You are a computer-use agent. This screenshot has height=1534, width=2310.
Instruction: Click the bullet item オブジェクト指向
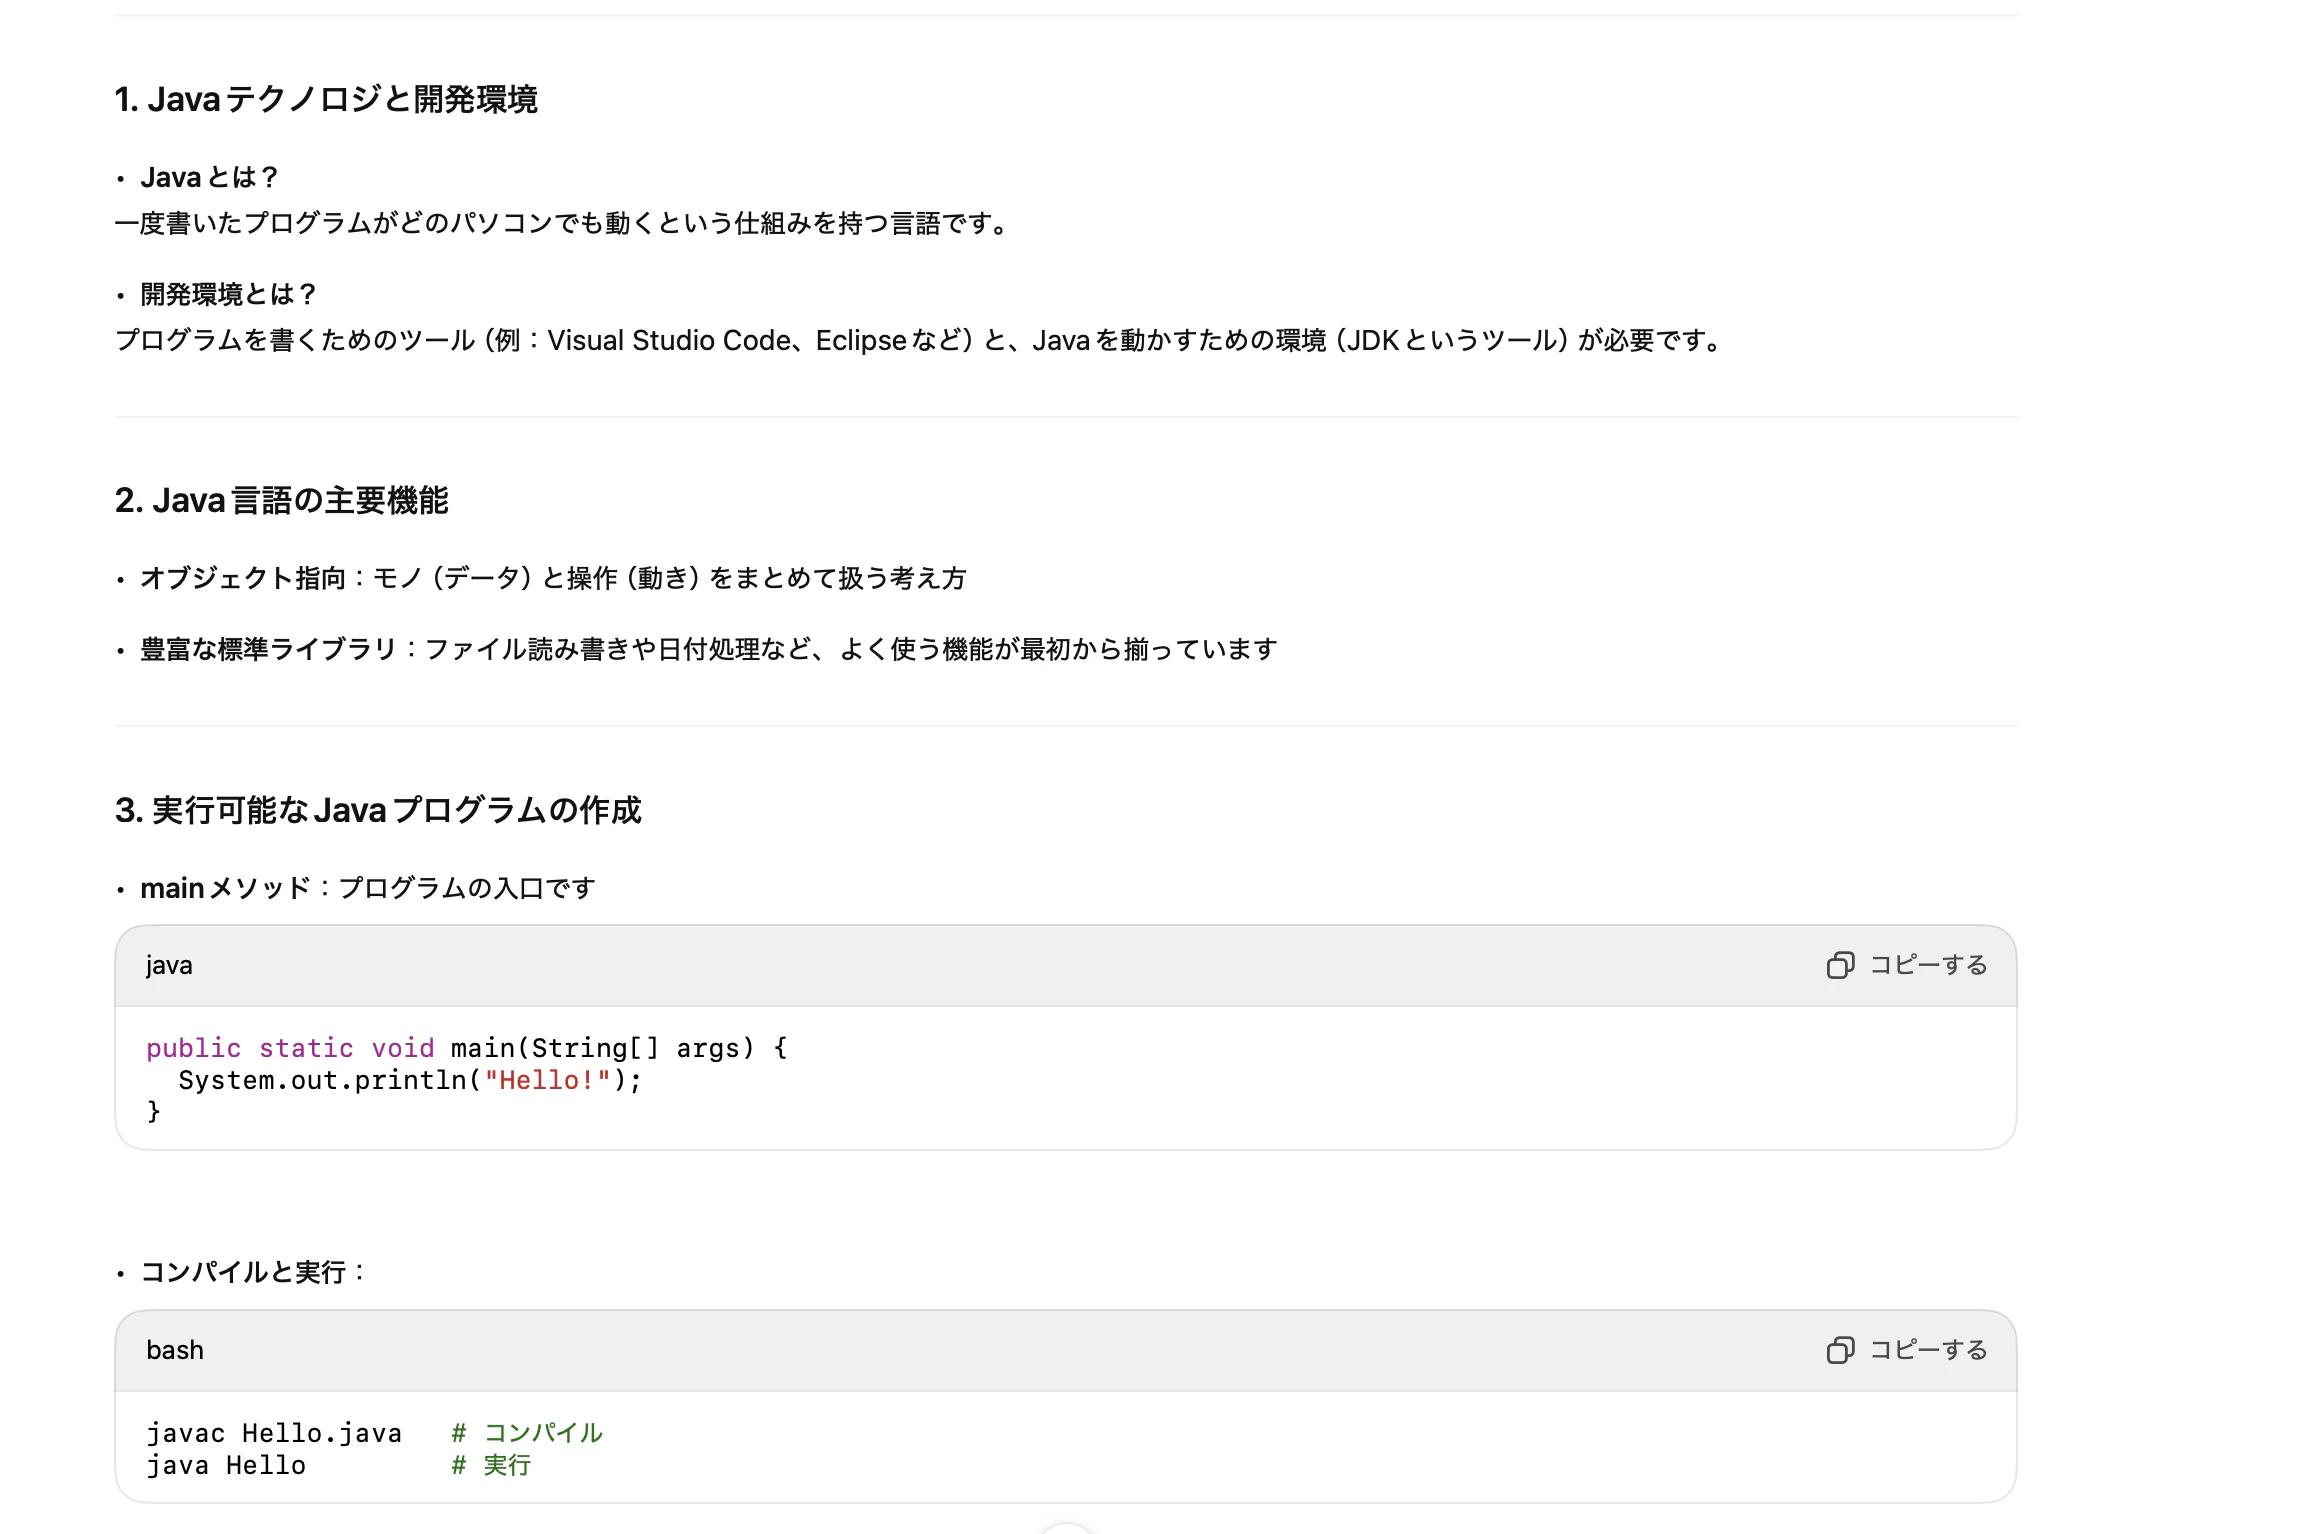pyautogui.click(x=553, y=577)
